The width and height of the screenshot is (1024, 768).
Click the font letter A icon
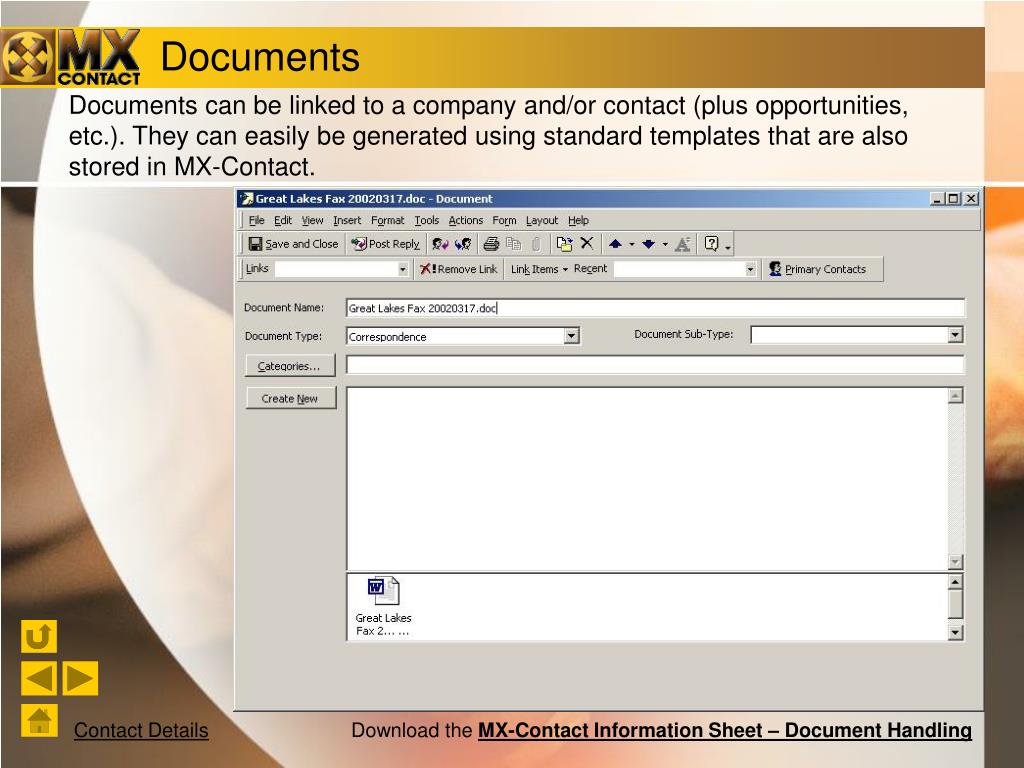[x=682, y=244]
